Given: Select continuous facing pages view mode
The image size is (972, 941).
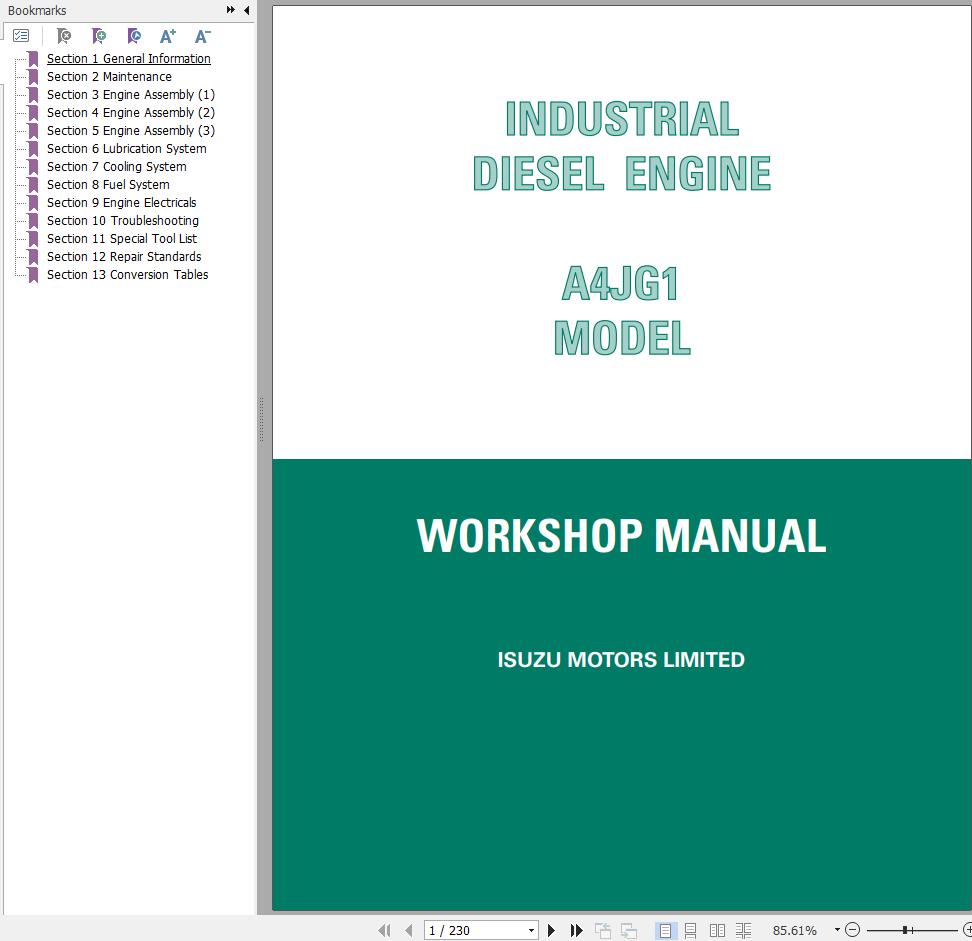Looking at the screenshot, I should [743, 930].
